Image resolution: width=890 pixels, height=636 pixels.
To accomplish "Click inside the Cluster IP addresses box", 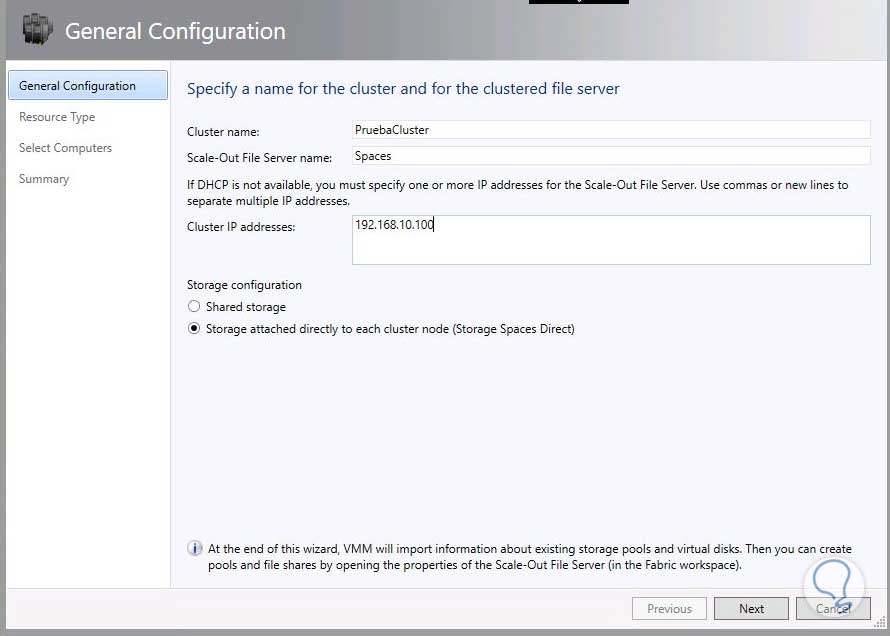I will [611, 240].
